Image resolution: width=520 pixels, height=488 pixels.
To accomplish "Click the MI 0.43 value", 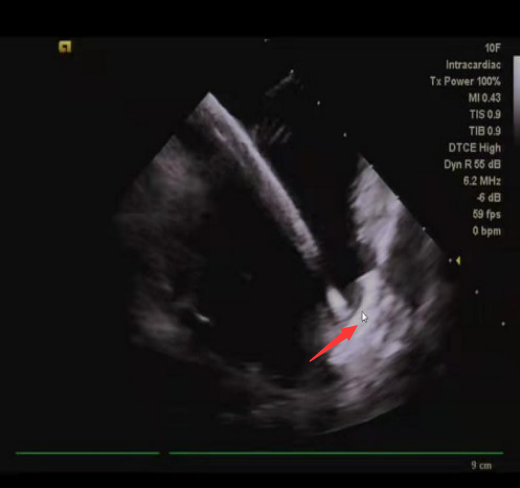I will click(484, 98).
